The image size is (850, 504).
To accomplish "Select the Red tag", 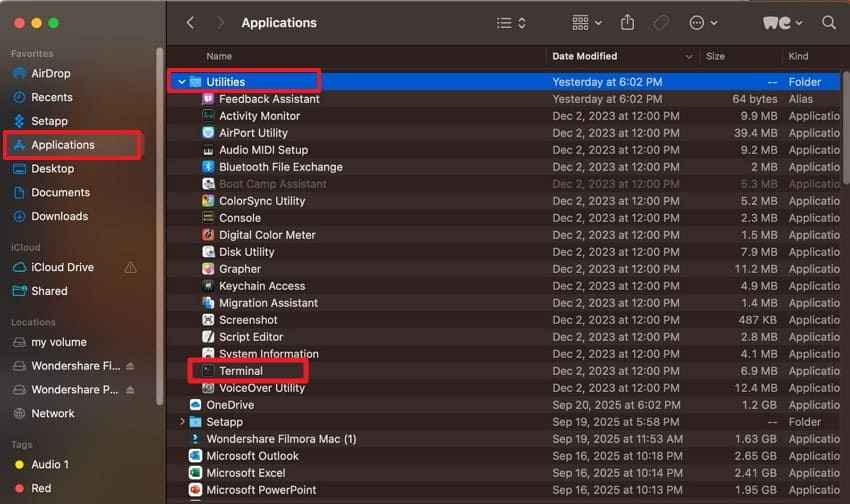I will 41,488.
